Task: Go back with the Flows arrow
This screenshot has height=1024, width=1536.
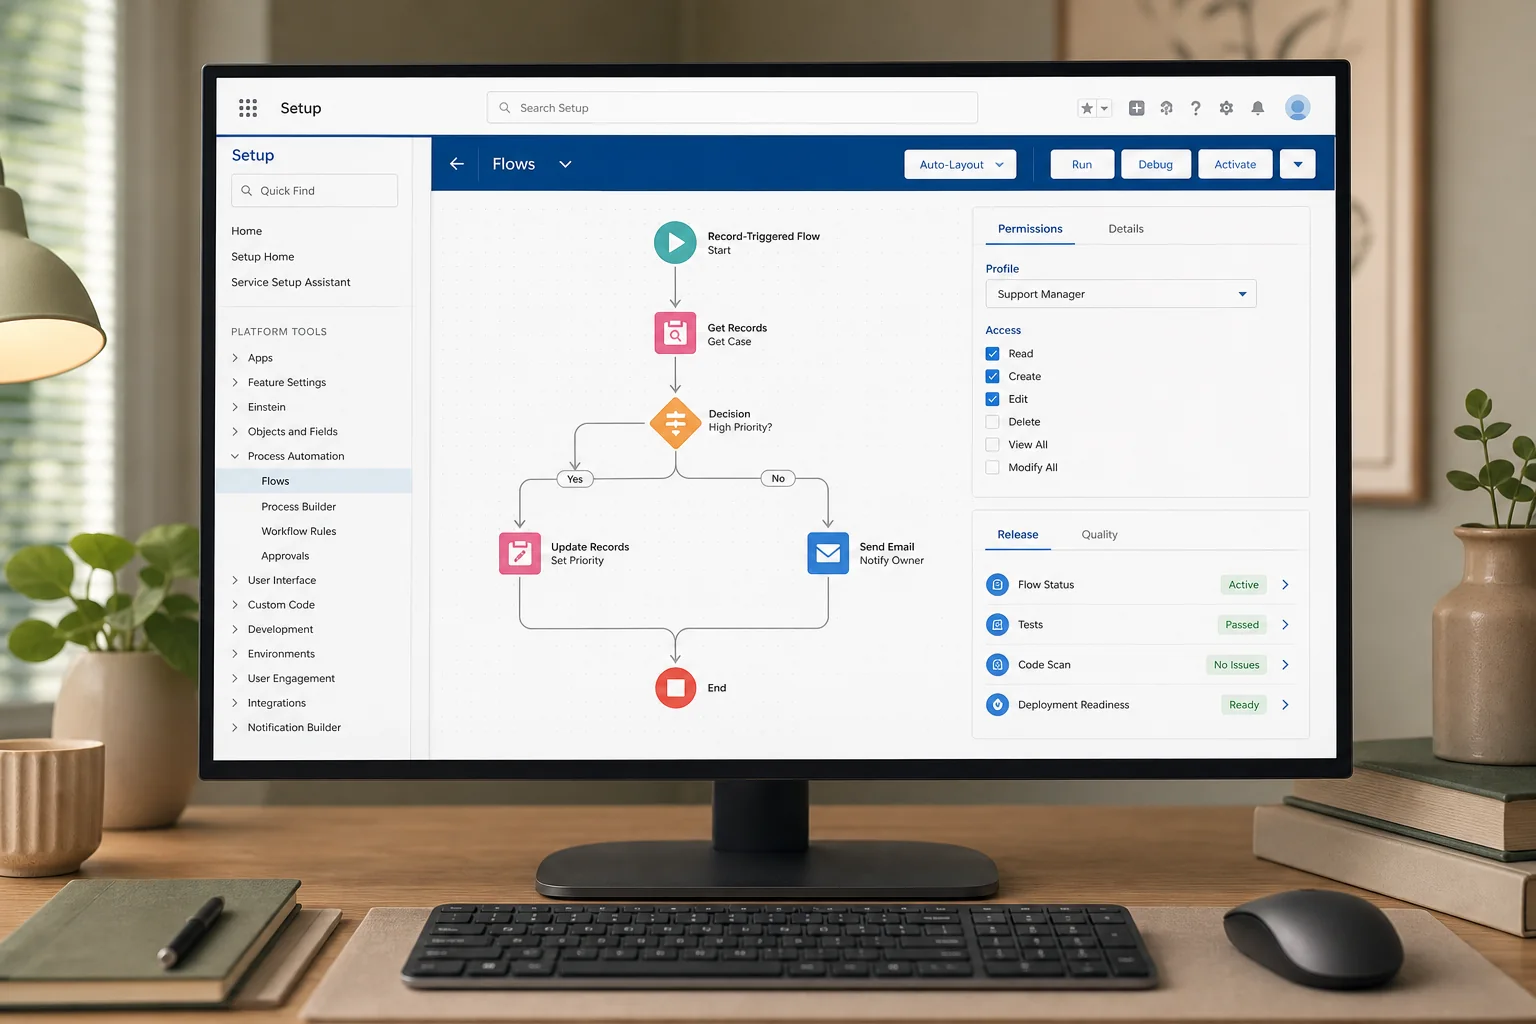Action: [457, 164]
